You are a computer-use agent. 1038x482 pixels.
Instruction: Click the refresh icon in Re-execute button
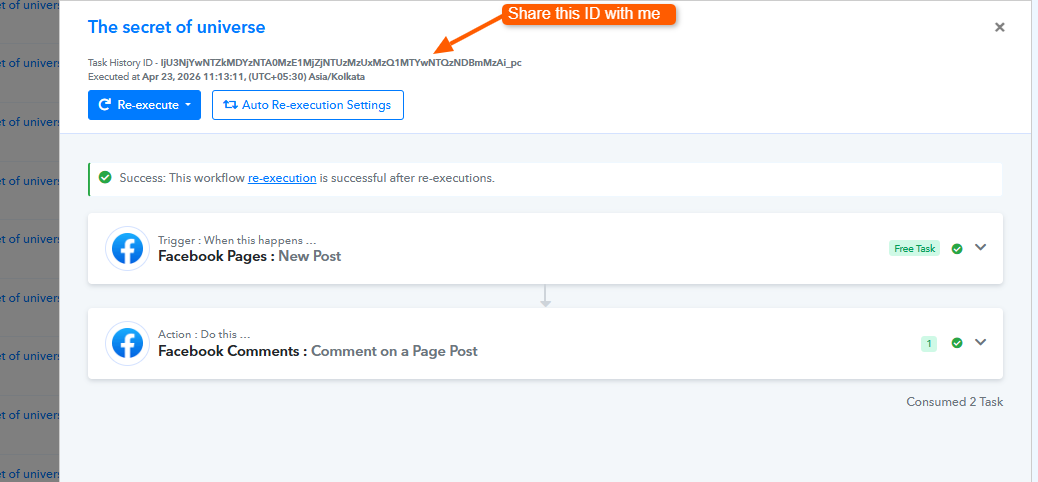pyautogui.click(x=104, y=105)
